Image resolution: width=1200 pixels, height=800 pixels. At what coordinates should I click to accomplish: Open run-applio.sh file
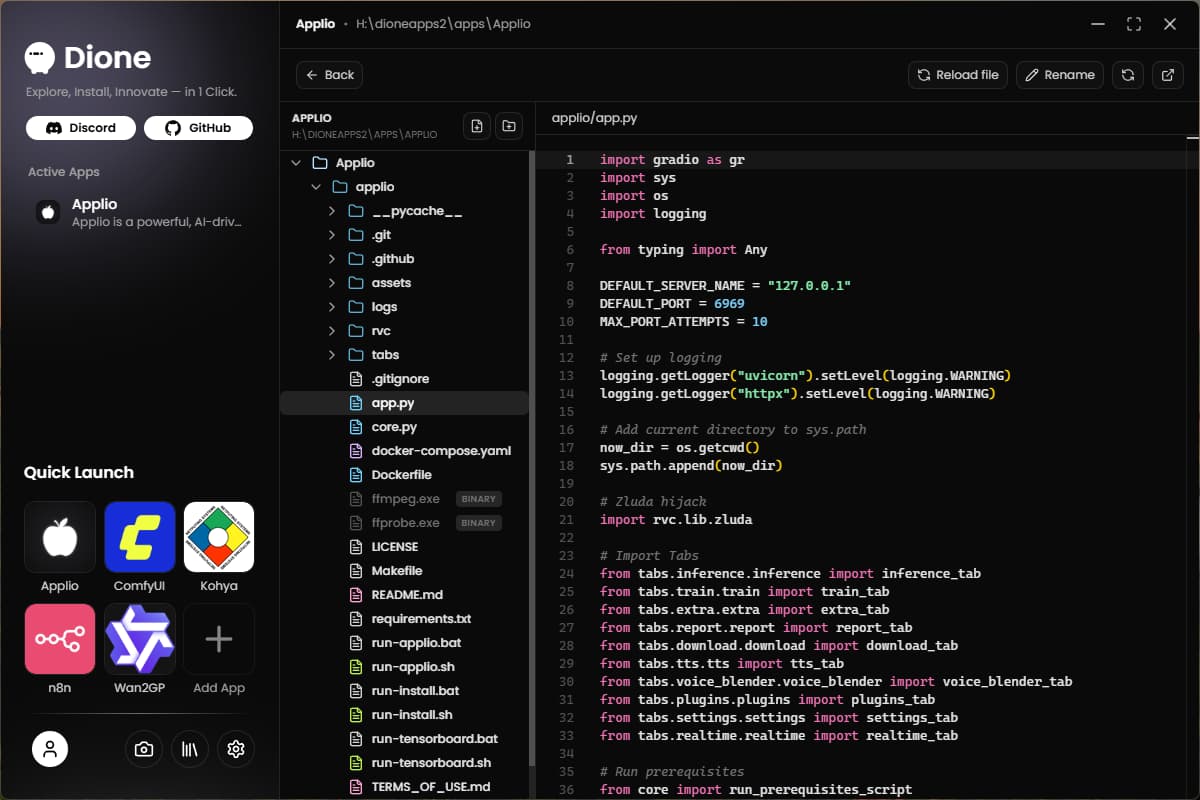coord(404,667)
